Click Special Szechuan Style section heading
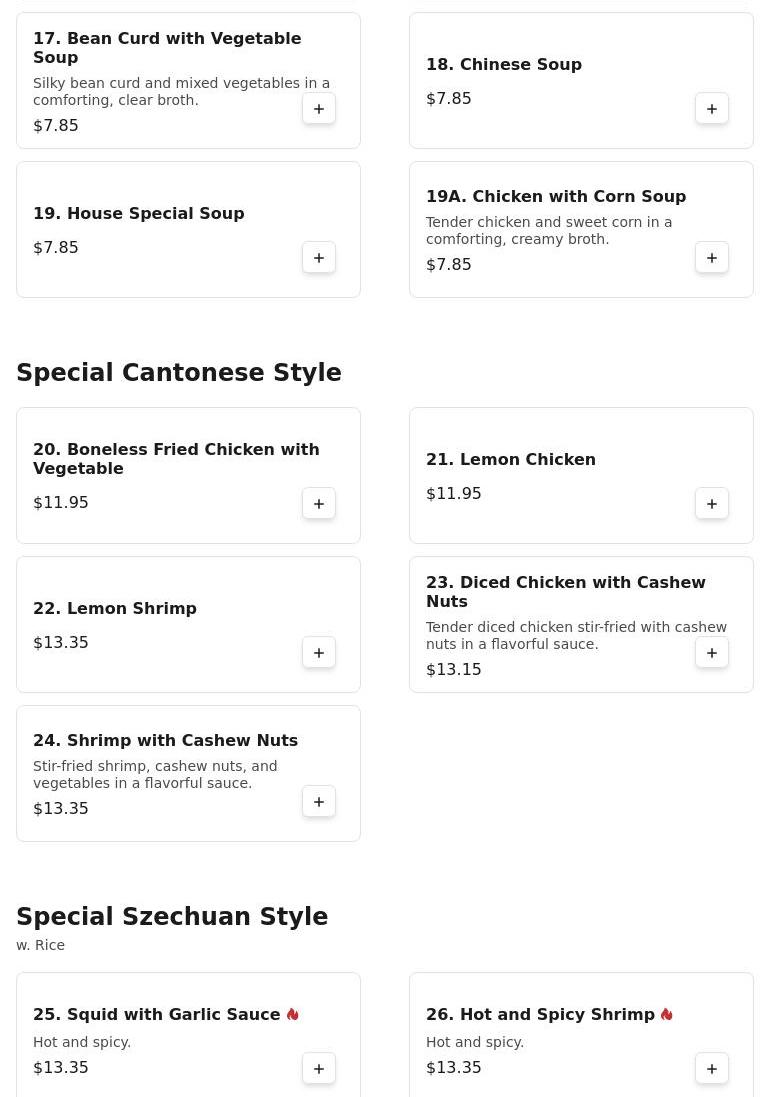 coord(172,916)
